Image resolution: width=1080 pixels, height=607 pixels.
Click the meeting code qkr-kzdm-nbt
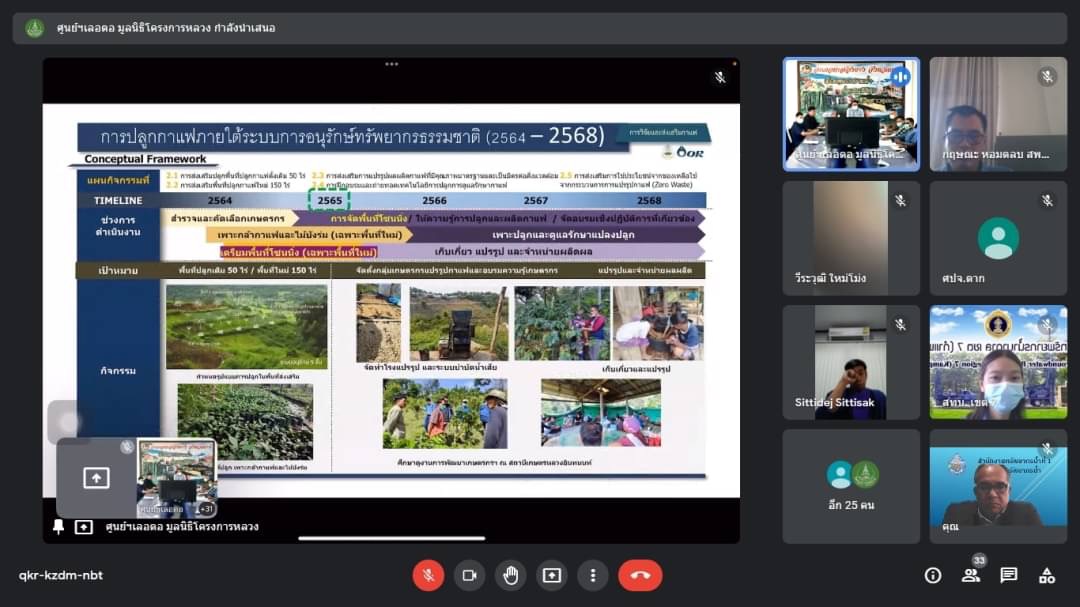61,575
